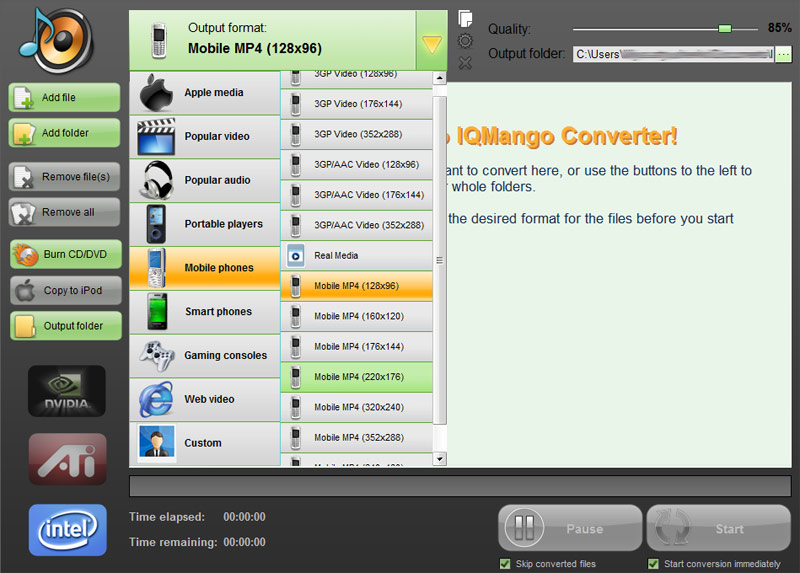The width and height of the screenshot is (800, 573).
Task: Click the Real Media format icon
Action: coord(295,256)
